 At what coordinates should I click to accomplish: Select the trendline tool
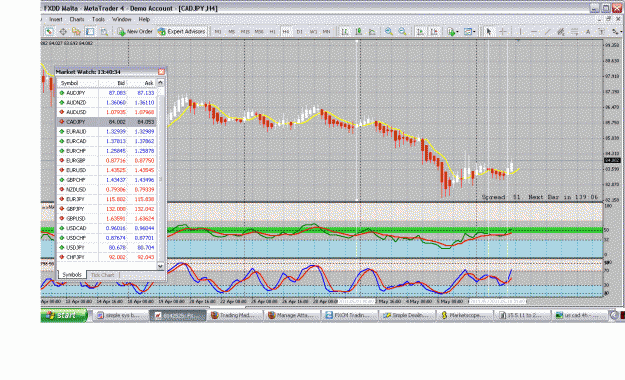[x=548, y=32]
